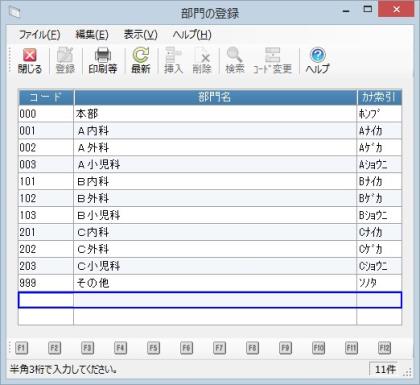Select the Ｂ小児科 department name cell
420x385 pixels.
[x=215, y=215]
